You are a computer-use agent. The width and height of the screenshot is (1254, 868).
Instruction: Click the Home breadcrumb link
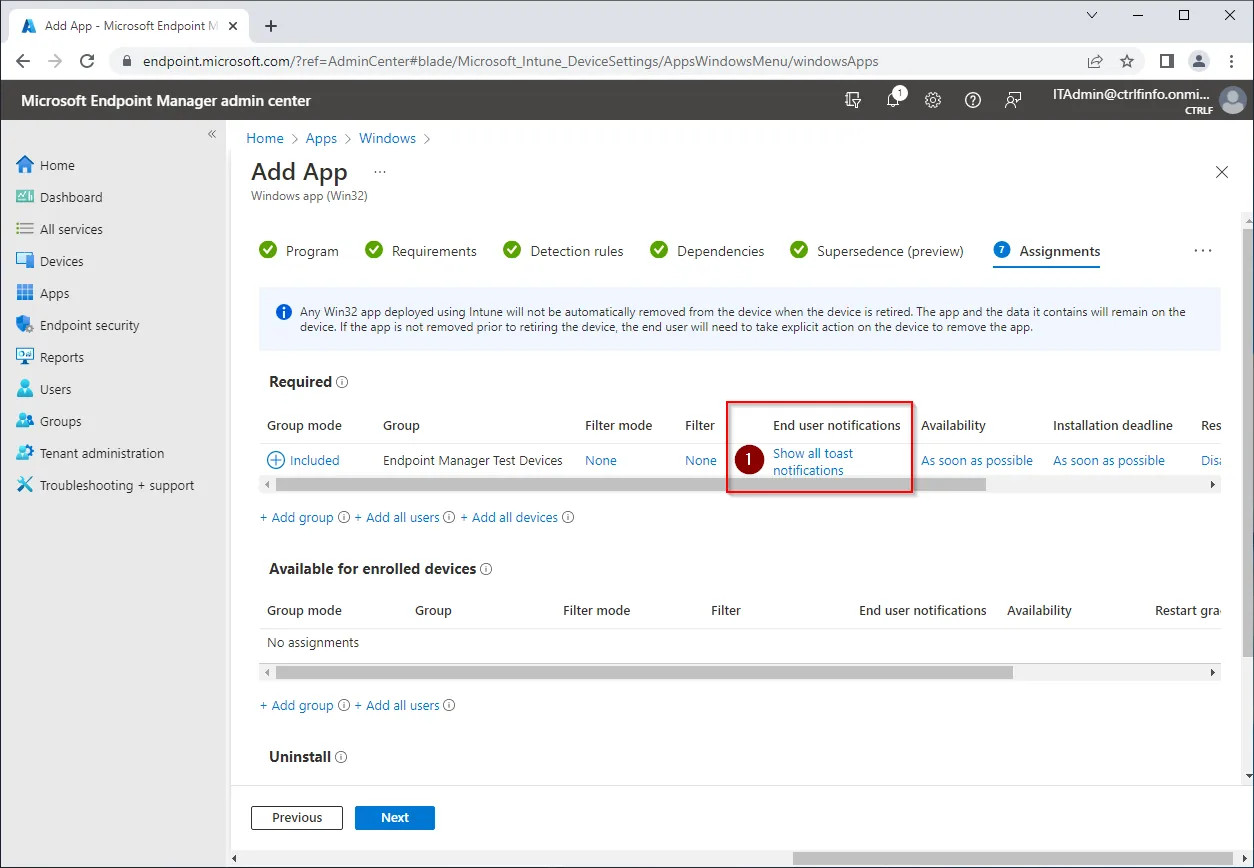(265, 139)
